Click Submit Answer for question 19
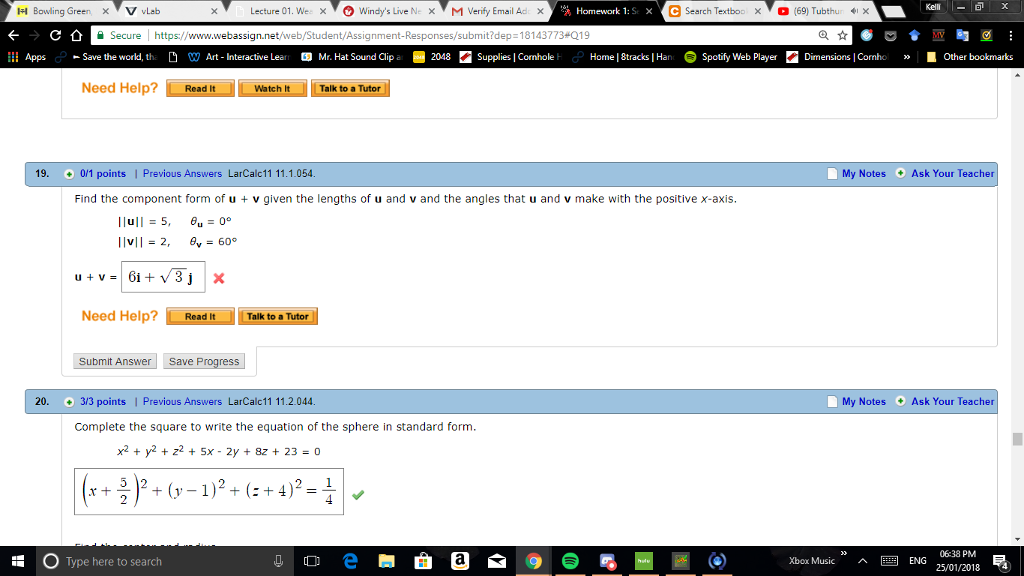Image resolution: width=1024 pixels, height=576 pixels. (x=115, y=361)
